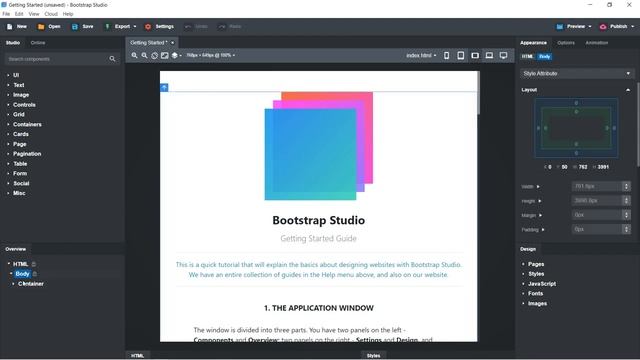Expand the Grid component group
This screenshot has width=640, height=360.
coord(19,115)
